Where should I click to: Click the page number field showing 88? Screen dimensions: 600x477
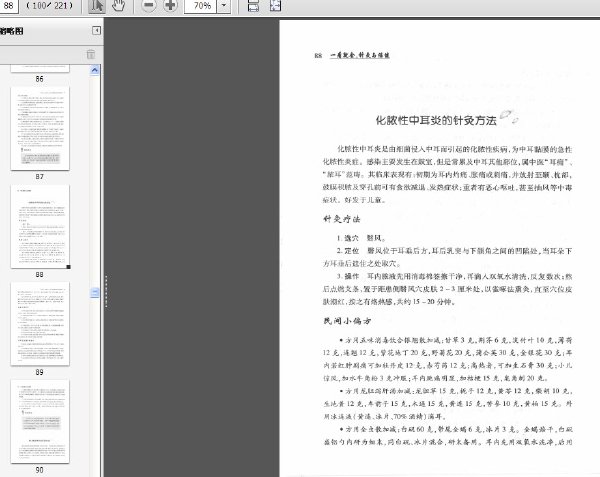point(9,6)
